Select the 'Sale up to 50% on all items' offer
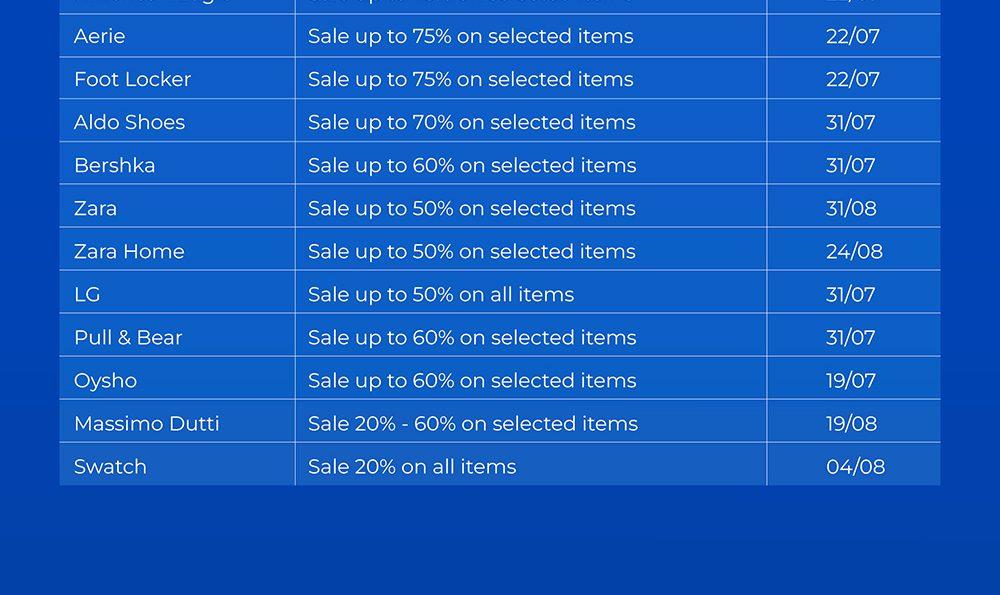This screenshot has width=1000, height=595. 441,294
